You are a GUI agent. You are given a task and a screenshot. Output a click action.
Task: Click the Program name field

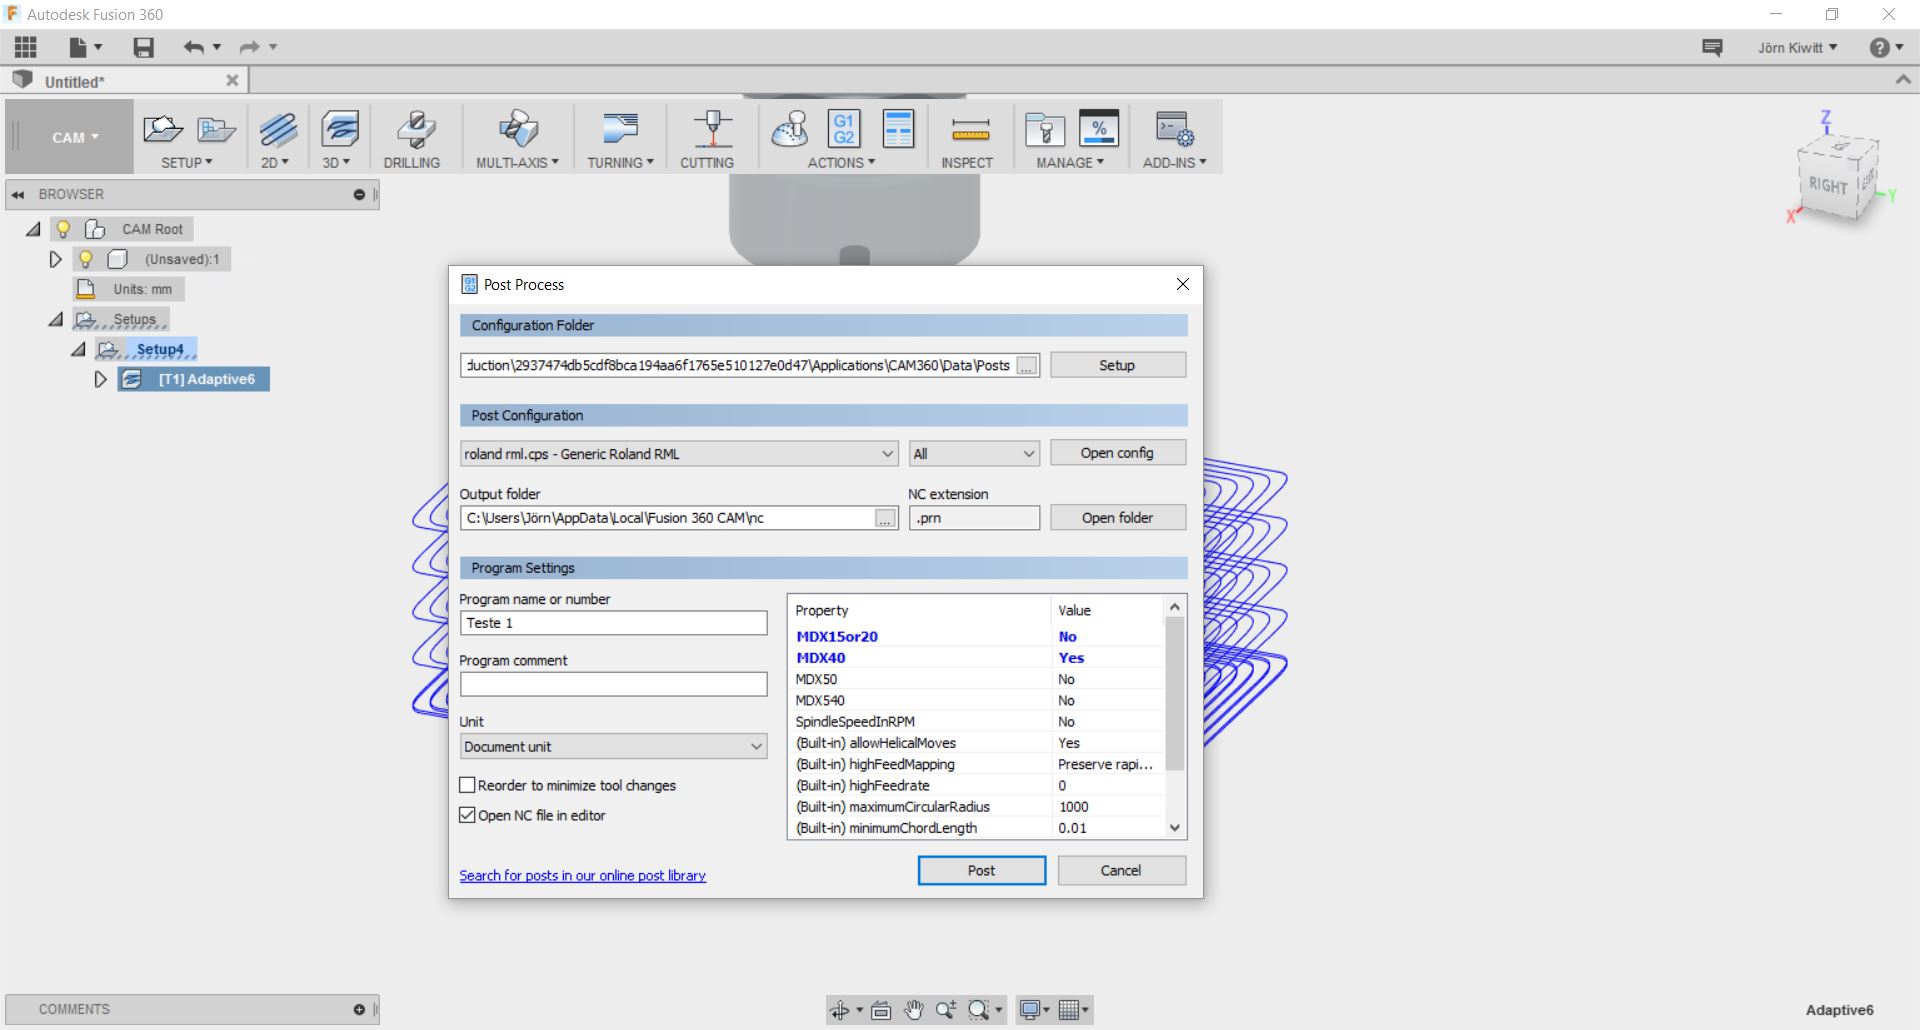pos(613,623)
